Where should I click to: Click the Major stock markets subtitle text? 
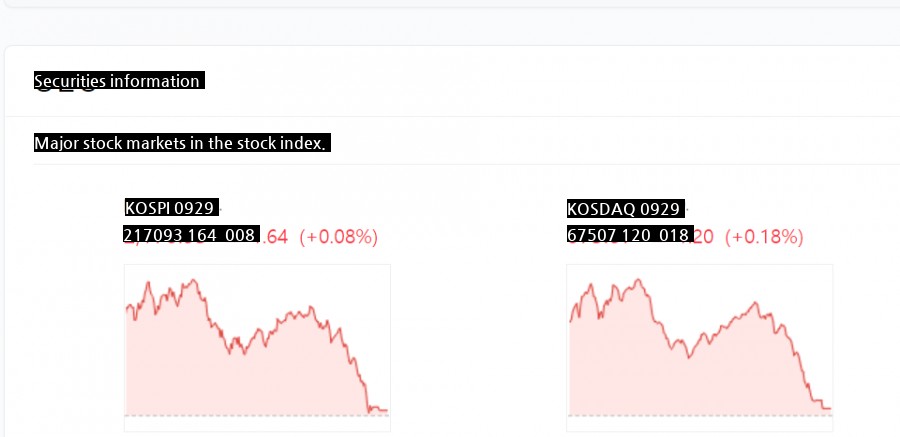(x=181, y=143)
